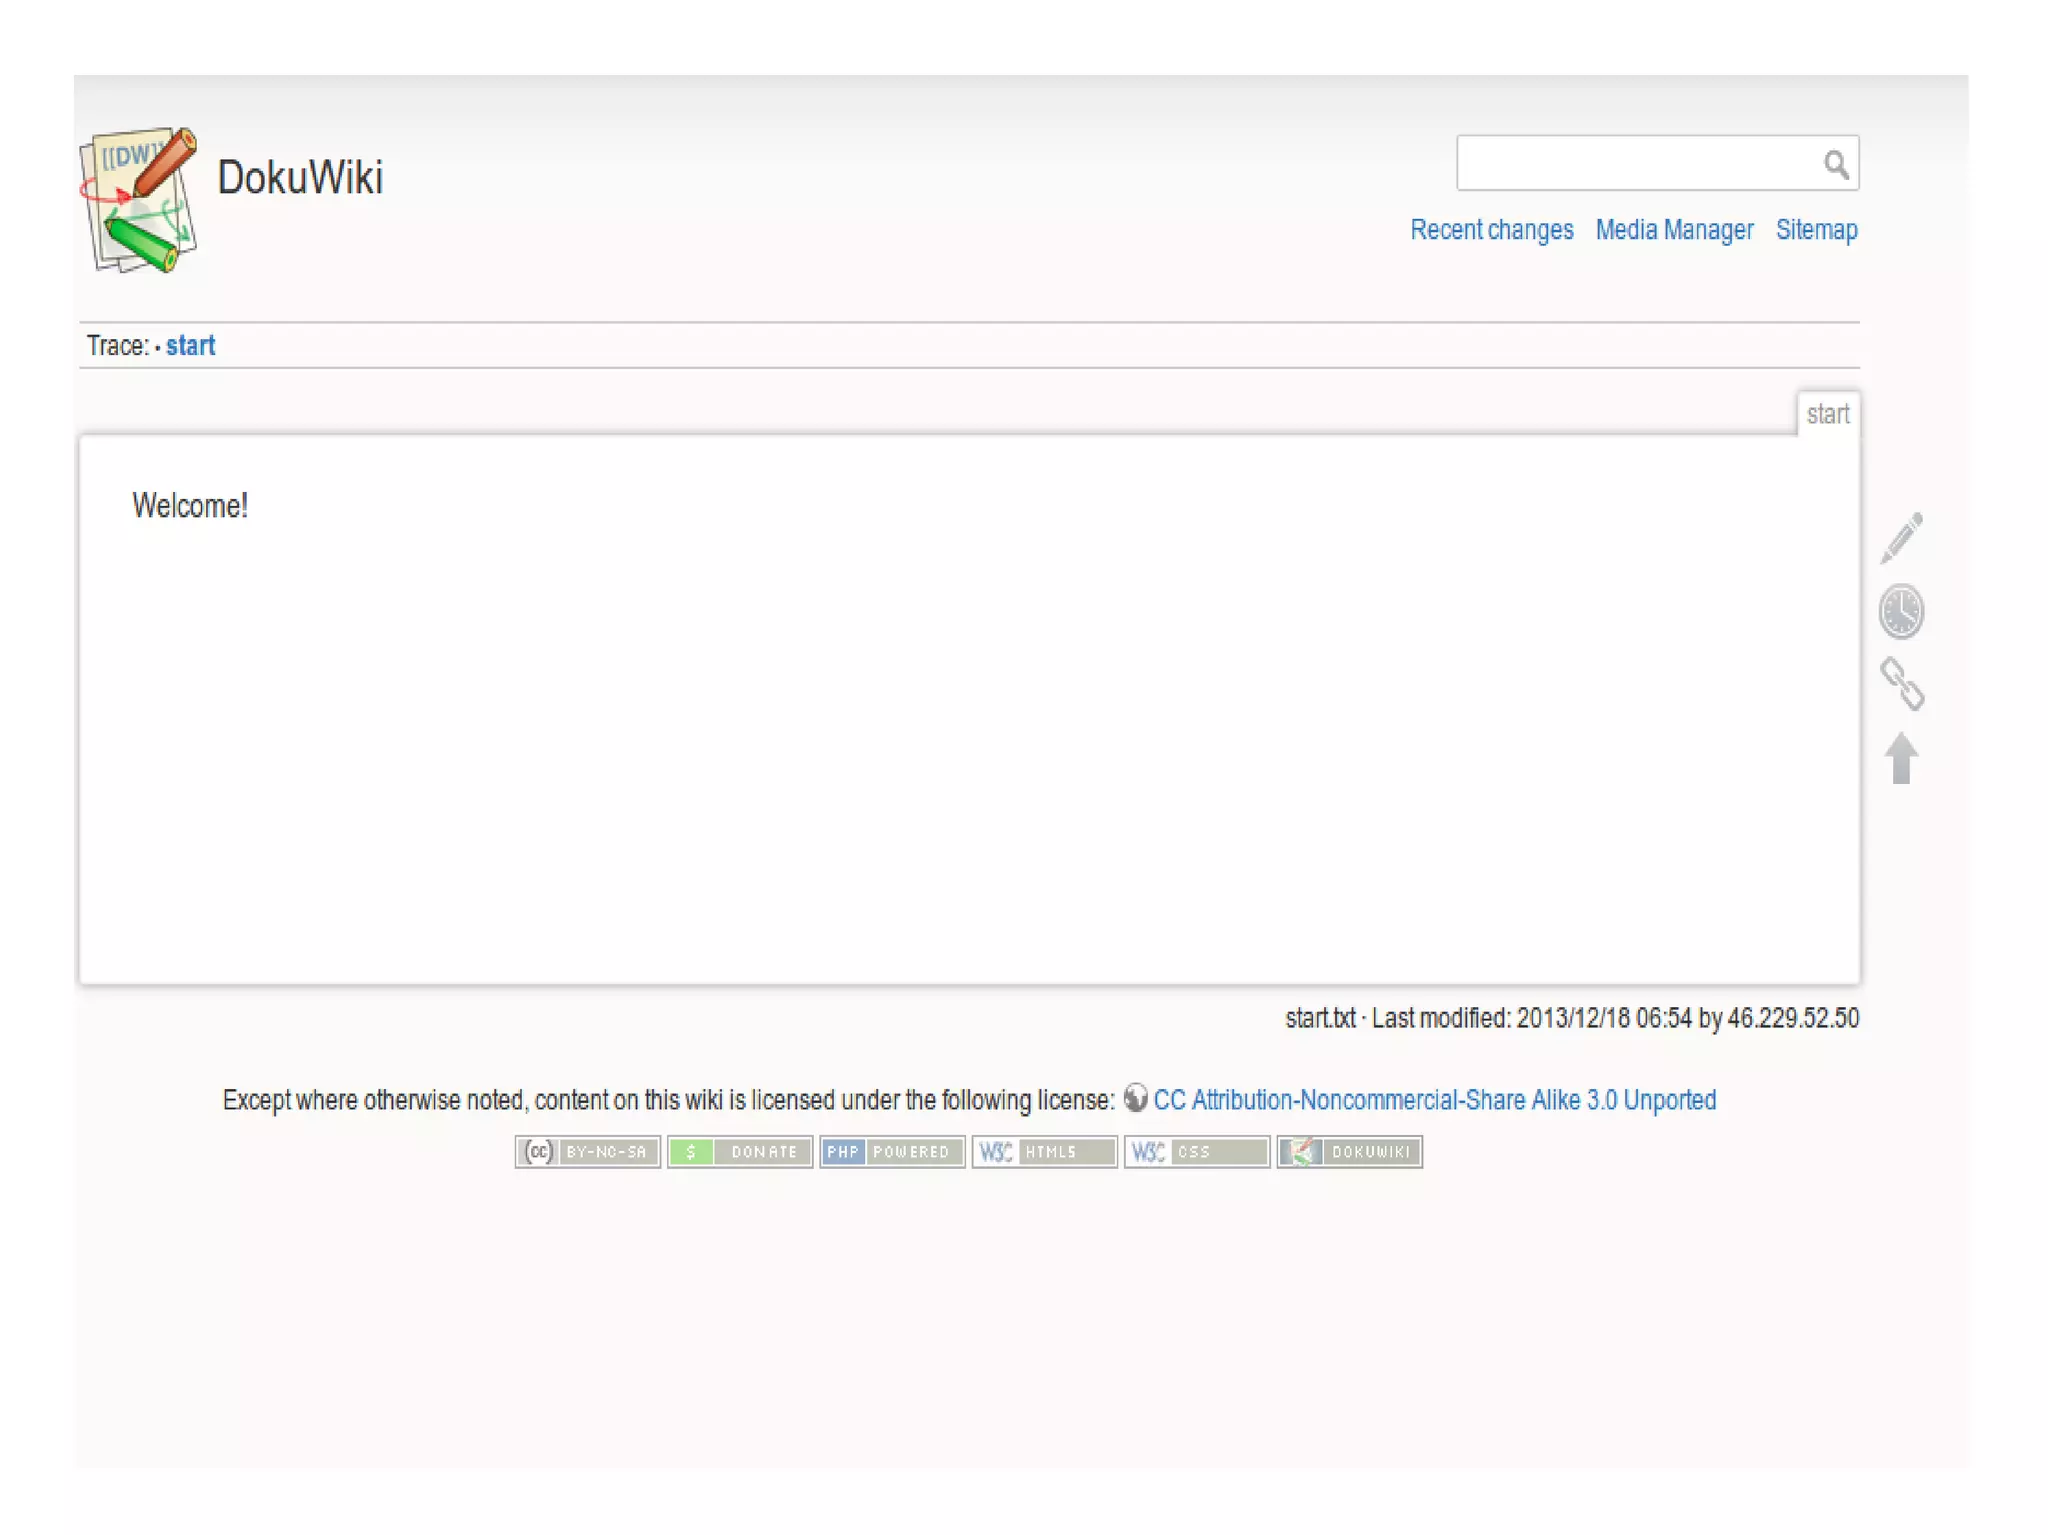Open the Sitemap link
The image size is (2048, 1535).
point(1816,230)
